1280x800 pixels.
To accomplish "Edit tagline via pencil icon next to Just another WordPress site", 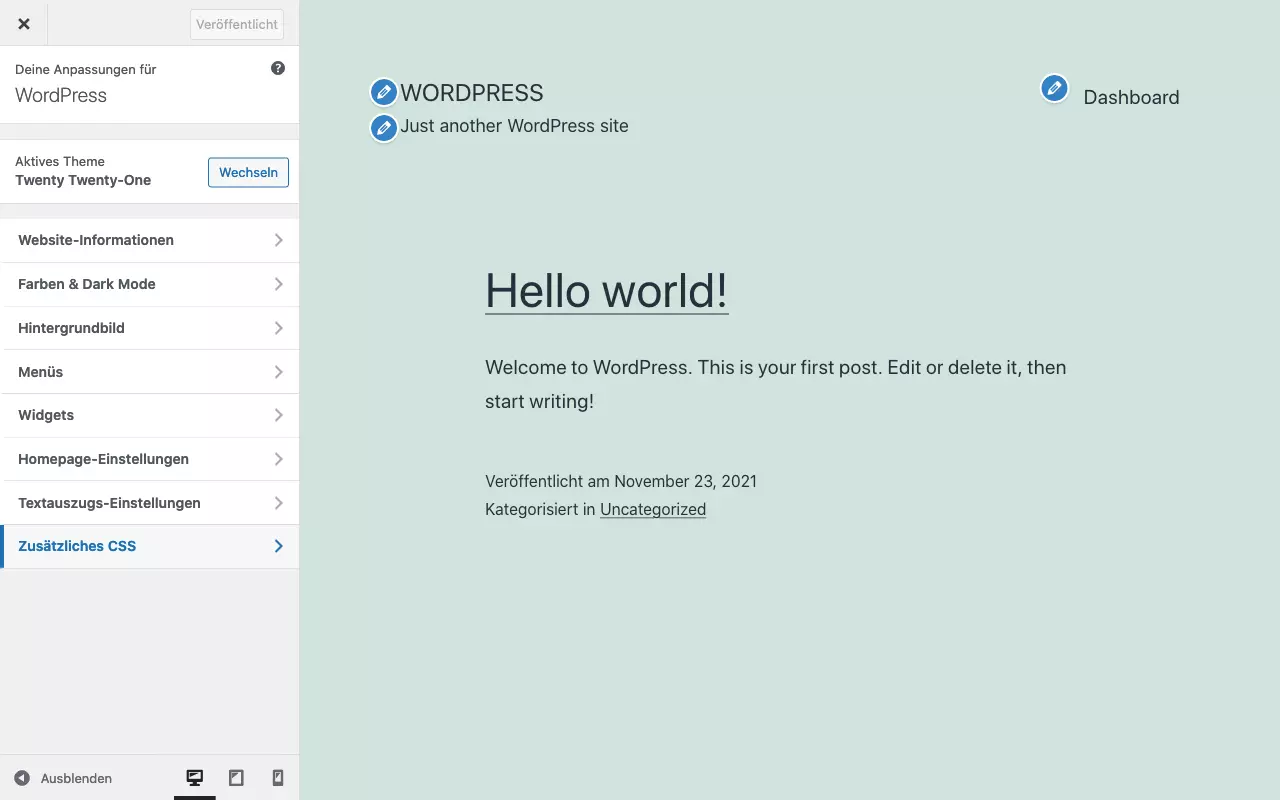I will click(x=384, y=128).
